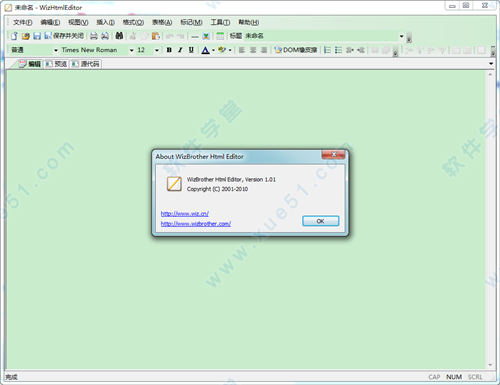Open the 文件(F) menu
Viewport: 500px width, 385px height.
pyautogui.click(x=23, y=22)
